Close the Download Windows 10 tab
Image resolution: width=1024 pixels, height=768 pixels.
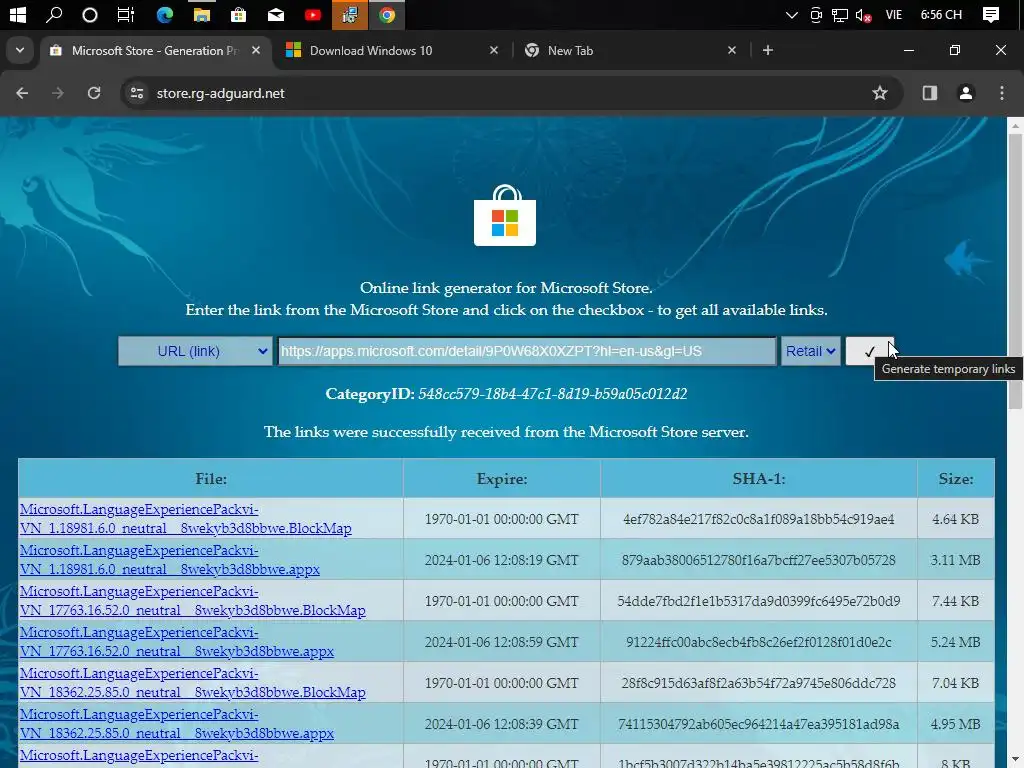[494, 50]
